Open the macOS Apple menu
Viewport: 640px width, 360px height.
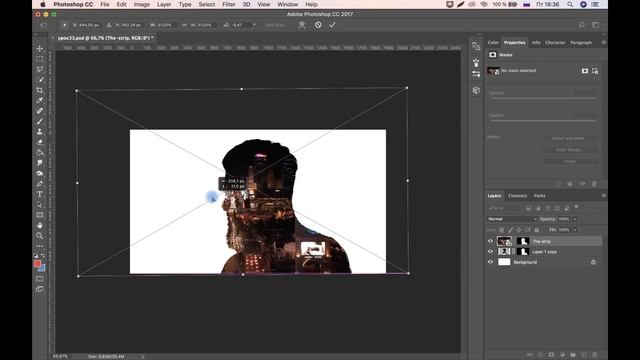tap(42, 4)
